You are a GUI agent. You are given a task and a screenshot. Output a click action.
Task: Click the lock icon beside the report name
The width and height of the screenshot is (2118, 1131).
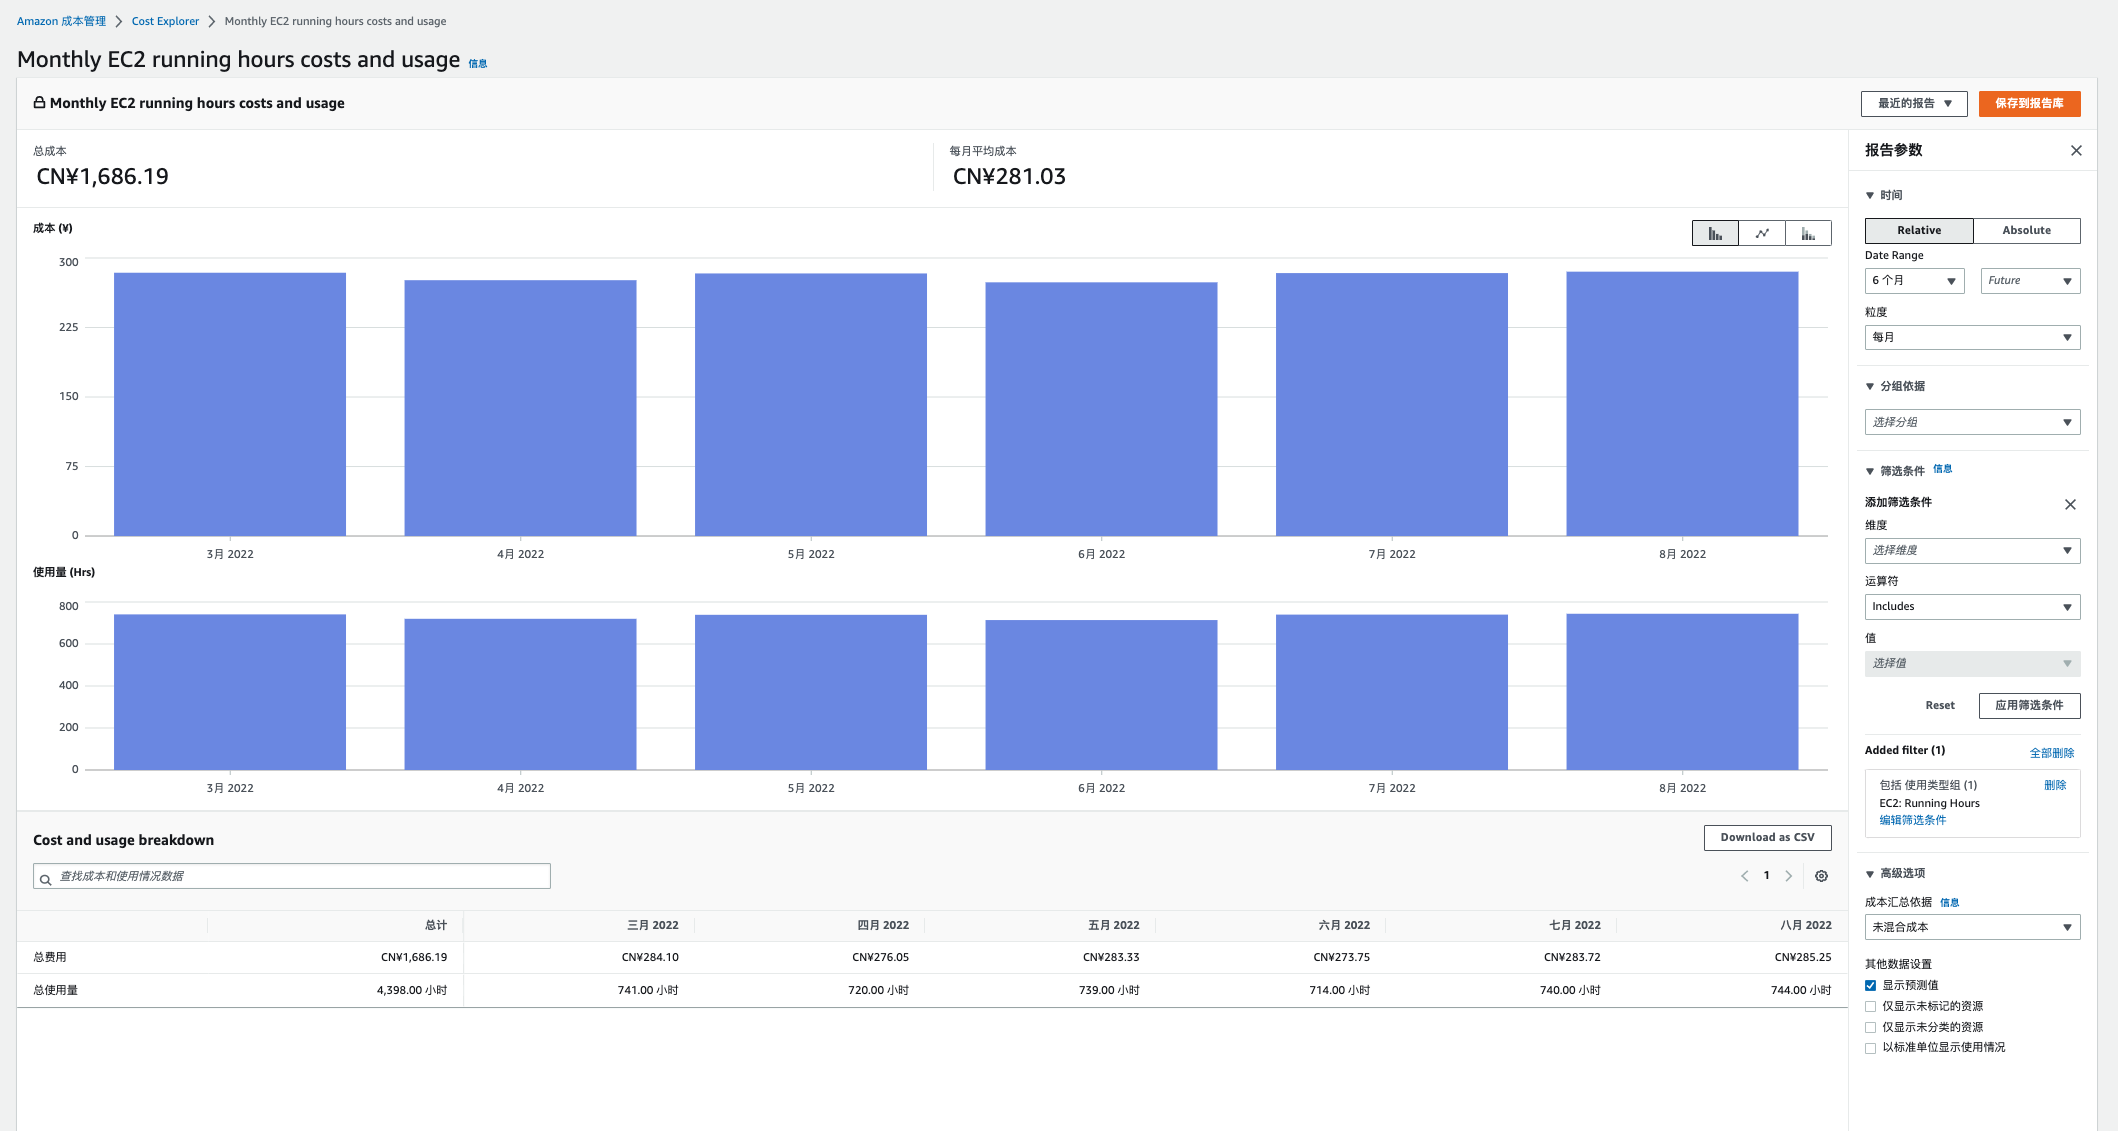click(39, 103)
